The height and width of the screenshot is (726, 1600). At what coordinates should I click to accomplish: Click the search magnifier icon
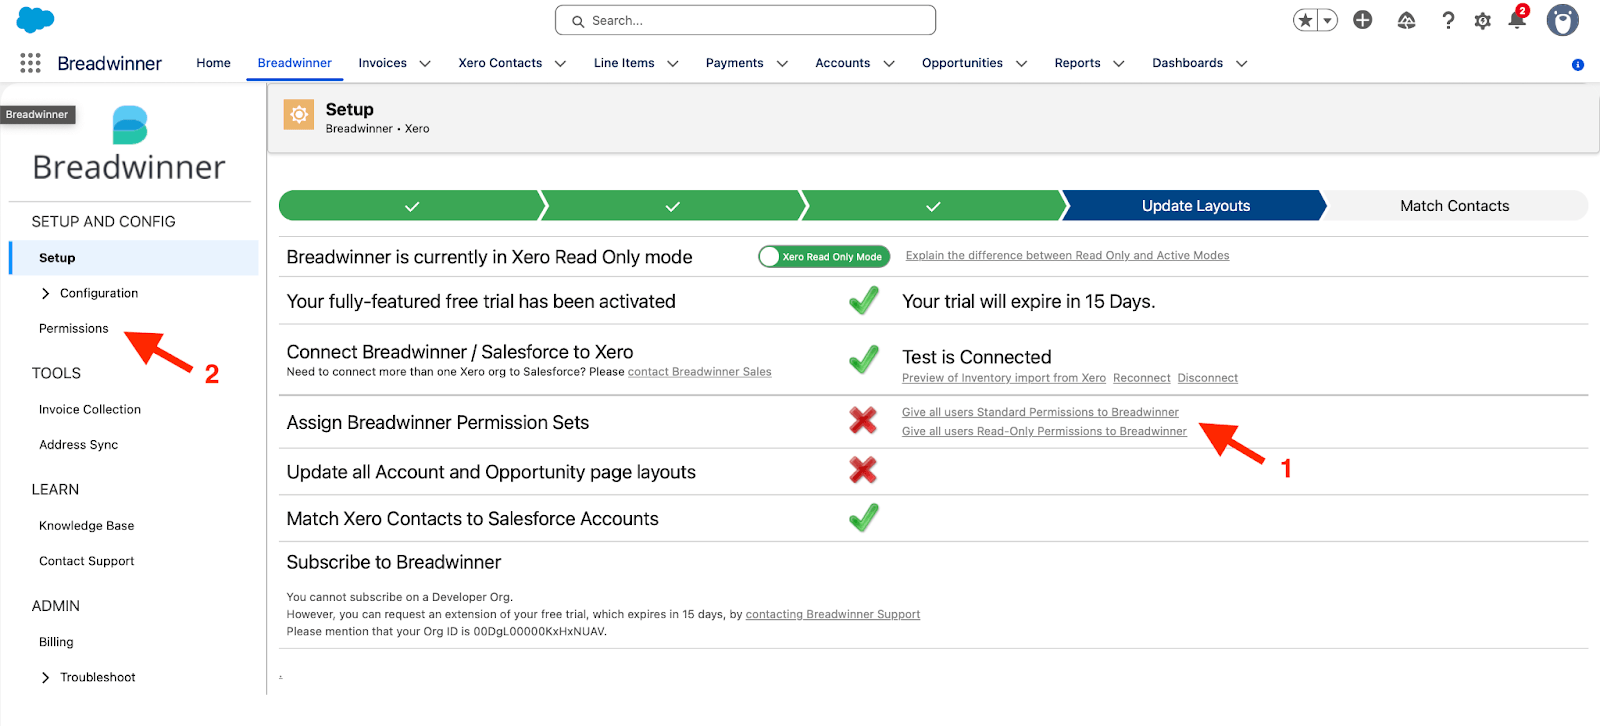point(578,21)
